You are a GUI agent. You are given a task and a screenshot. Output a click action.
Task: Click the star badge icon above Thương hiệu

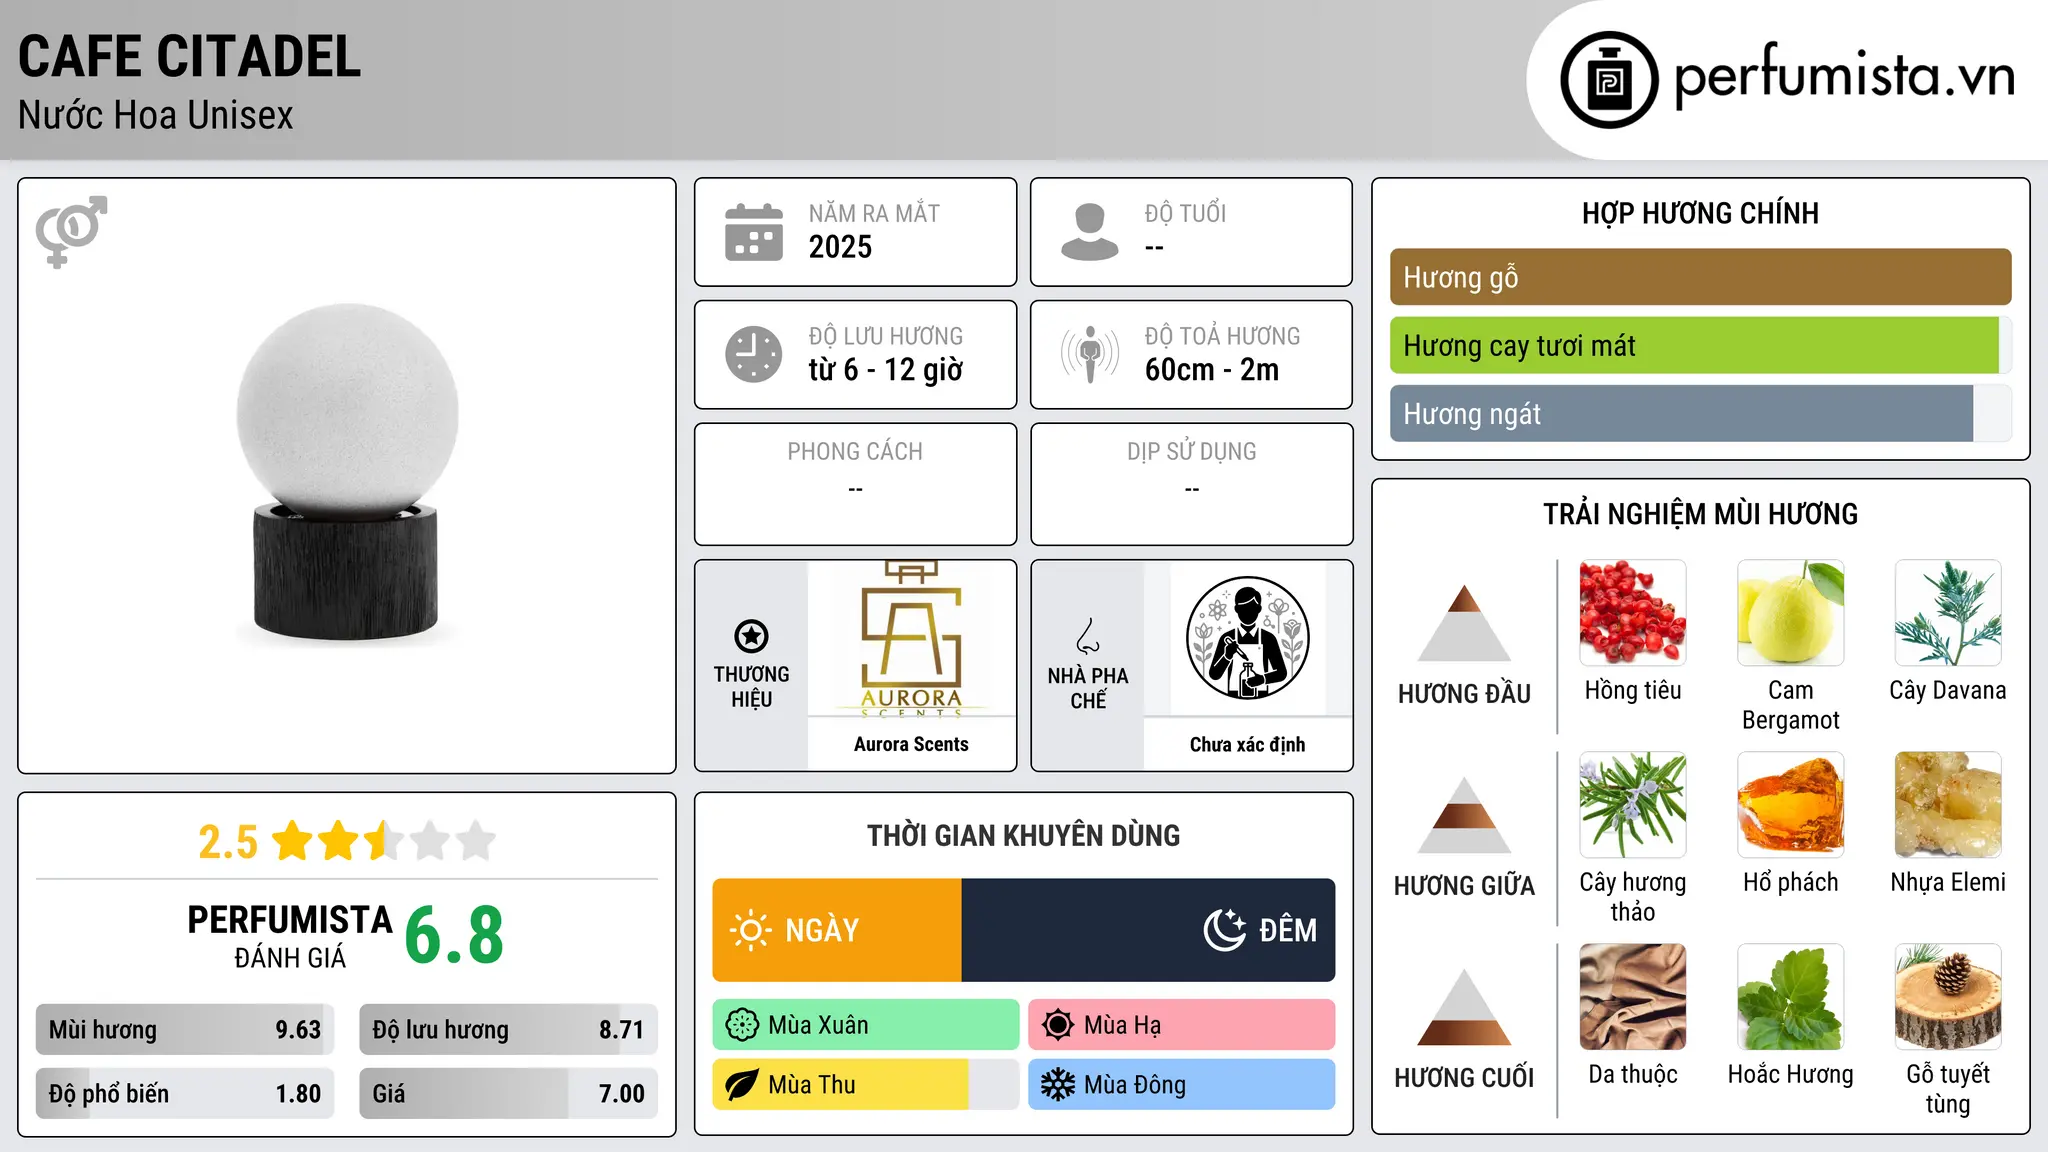pyautogui.click(x=751, y=636)
